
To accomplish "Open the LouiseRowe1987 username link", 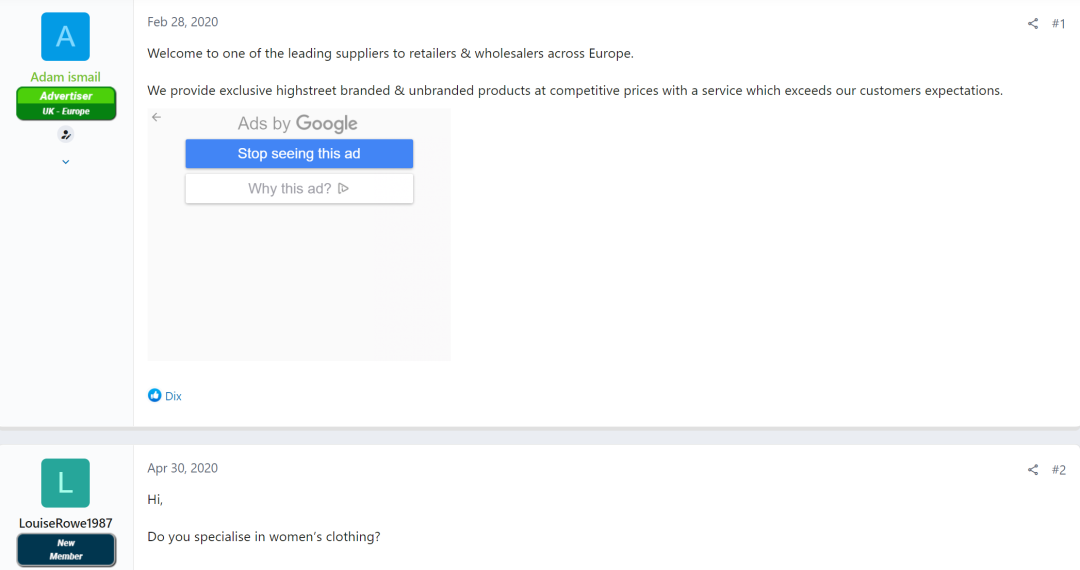I will pos(66,523).
